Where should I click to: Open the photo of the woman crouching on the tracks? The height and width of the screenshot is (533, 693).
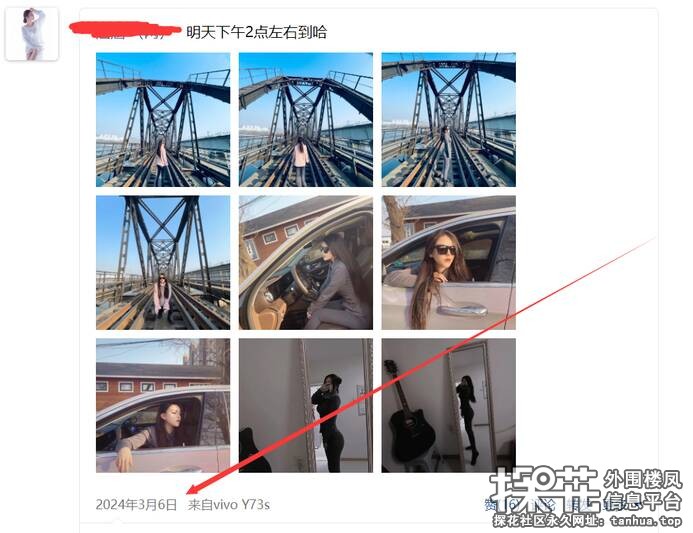coord(163,263)
